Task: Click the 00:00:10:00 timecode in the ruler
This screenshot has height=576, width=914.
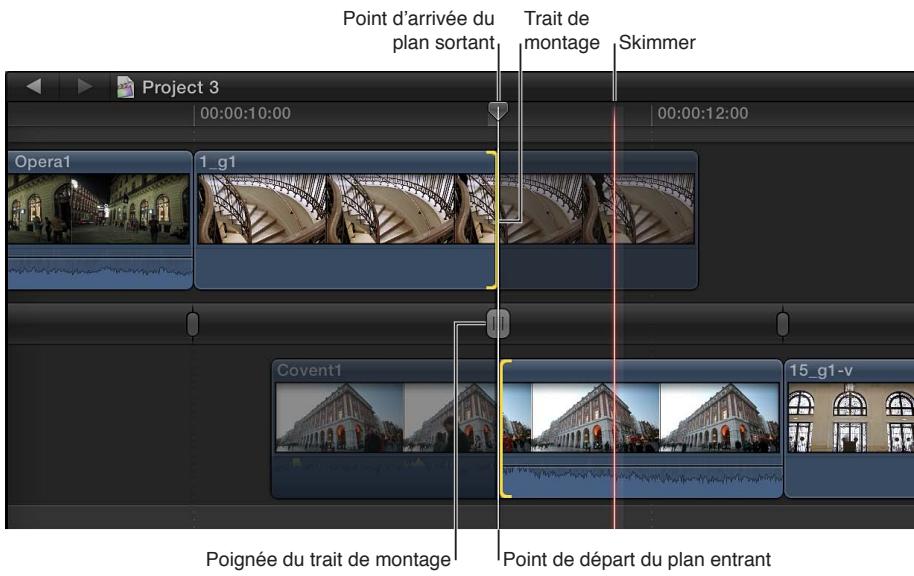Action: coord(245,113)
